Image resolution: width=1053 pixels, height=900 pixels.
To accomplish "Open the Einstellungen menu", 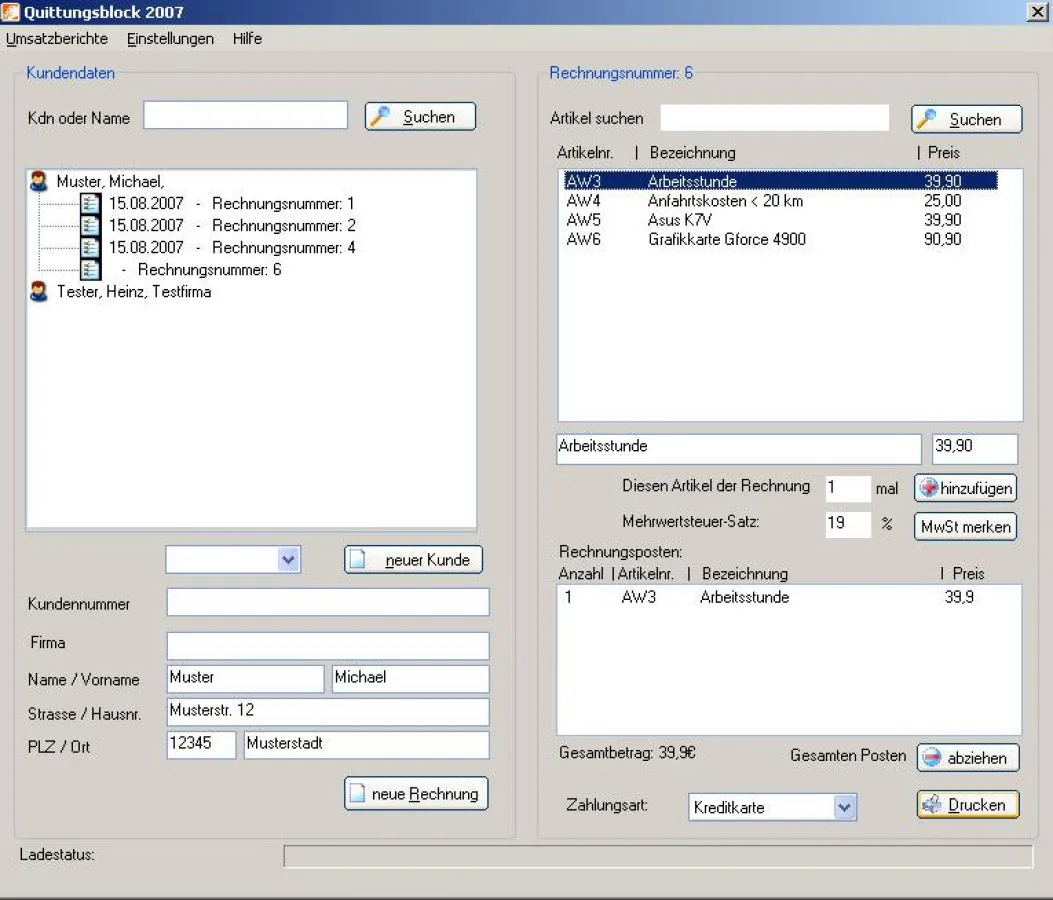I will point(170,39).
